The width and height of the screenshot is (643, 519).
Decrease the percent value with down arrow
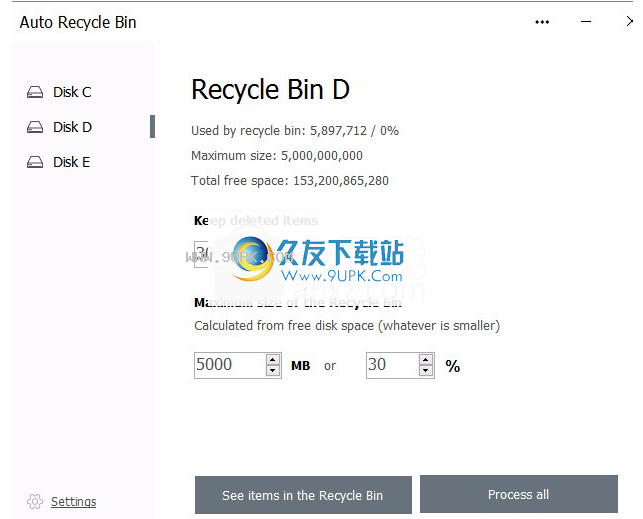tap(426, 371)
